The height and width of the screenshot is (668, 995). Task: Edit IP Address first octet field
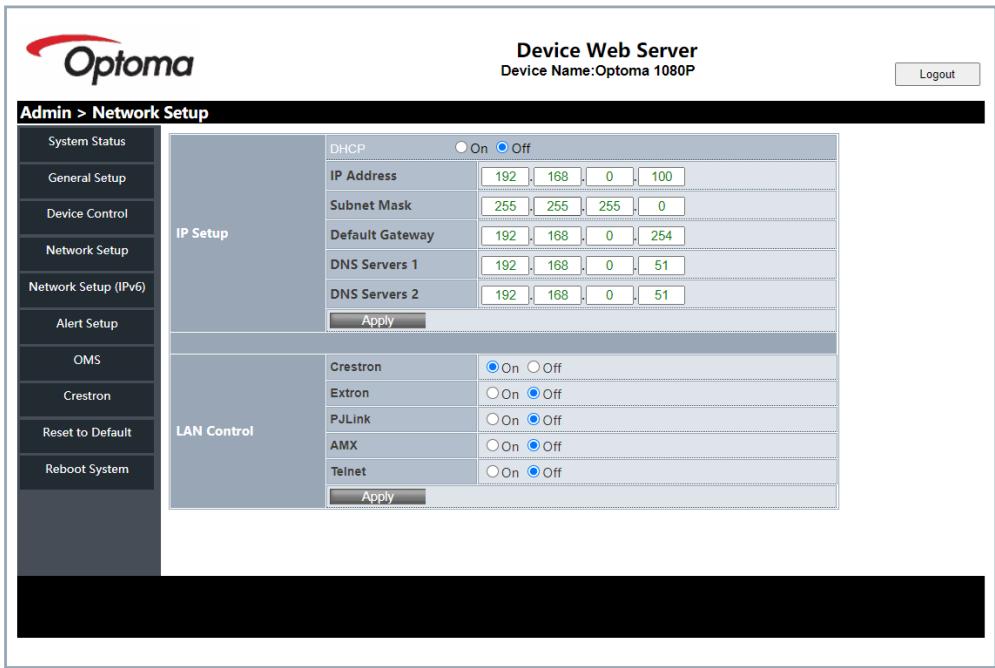[x=505, y=176]
